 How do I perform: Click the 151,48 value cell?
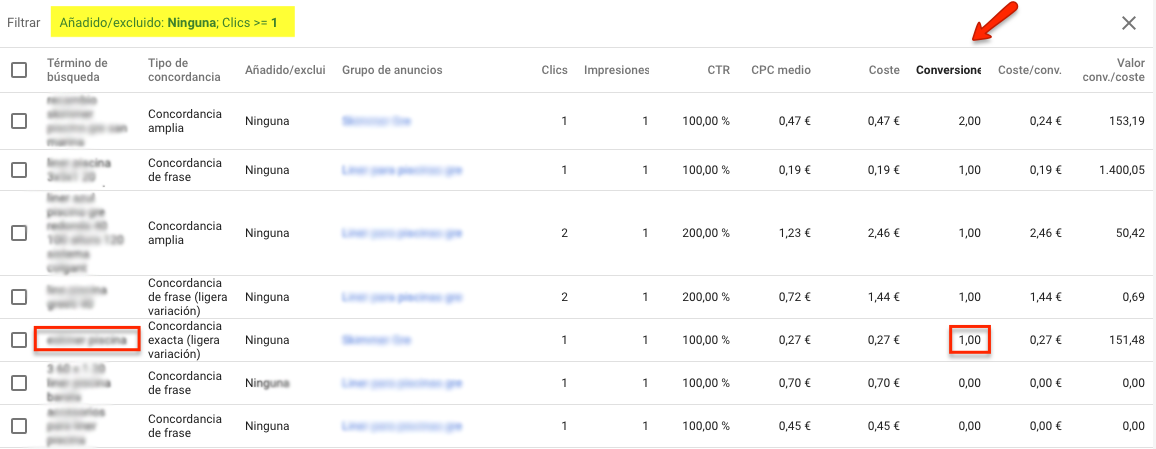point(1128,340)
